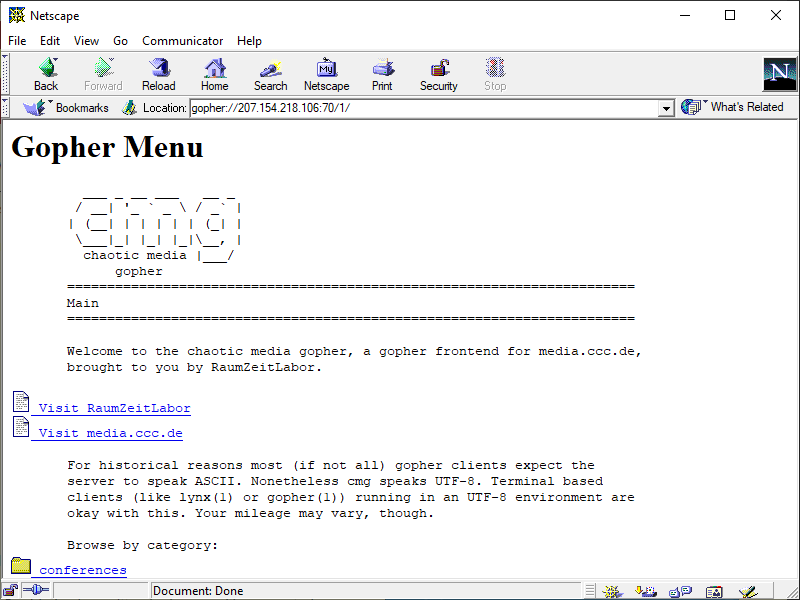Click the 'chaotic media' ASCII caption
The image size is (800, 600).
click(135, 255)
